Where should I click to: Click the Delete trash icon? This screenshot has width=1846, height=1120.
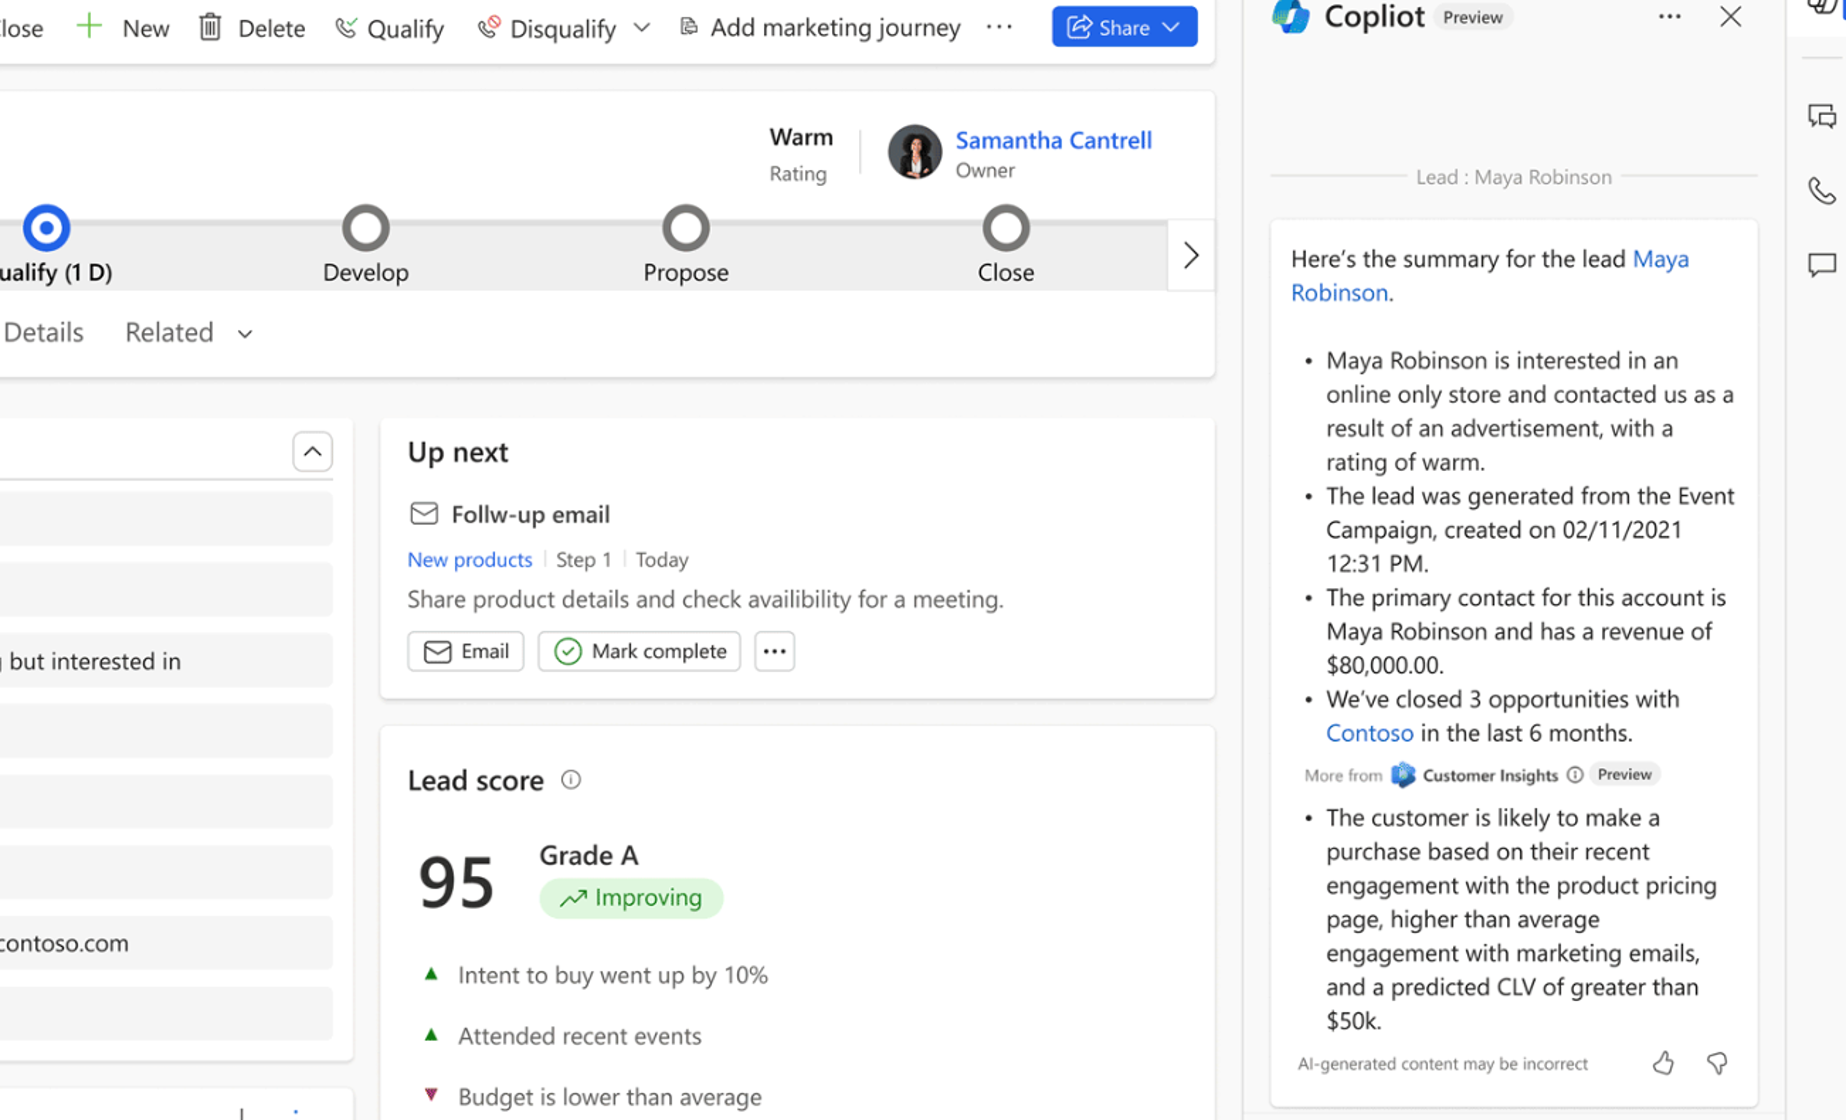coord(210,28)
